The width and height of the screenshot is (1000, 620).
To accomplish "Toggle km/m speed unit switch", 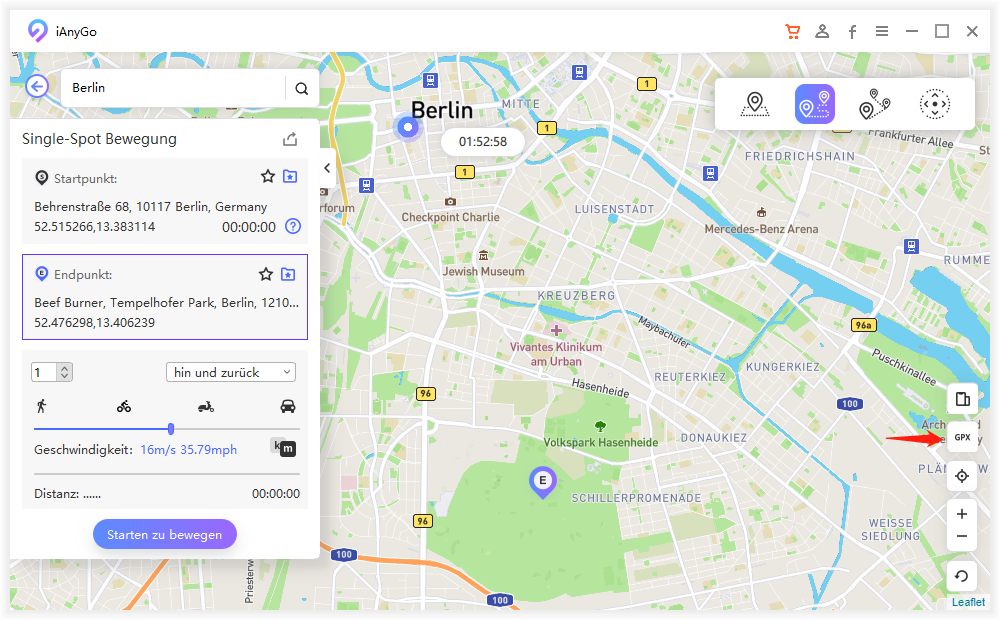I will (284, 447).
